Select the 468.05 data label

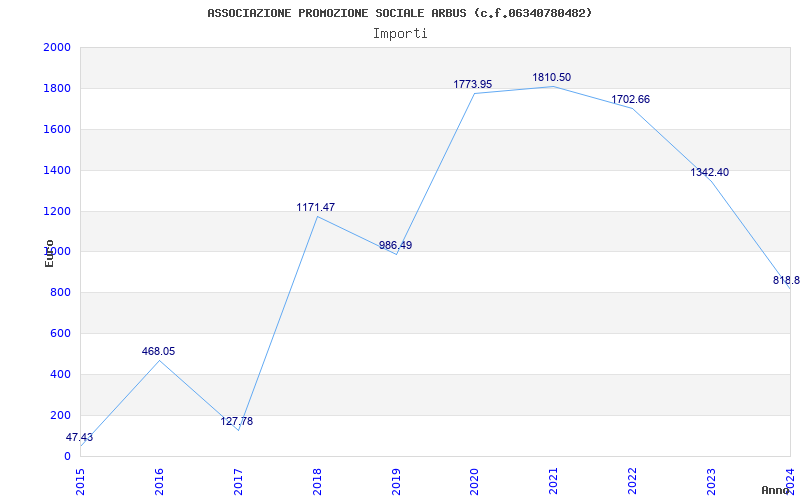pyautogui.click(x=158, y=351)
